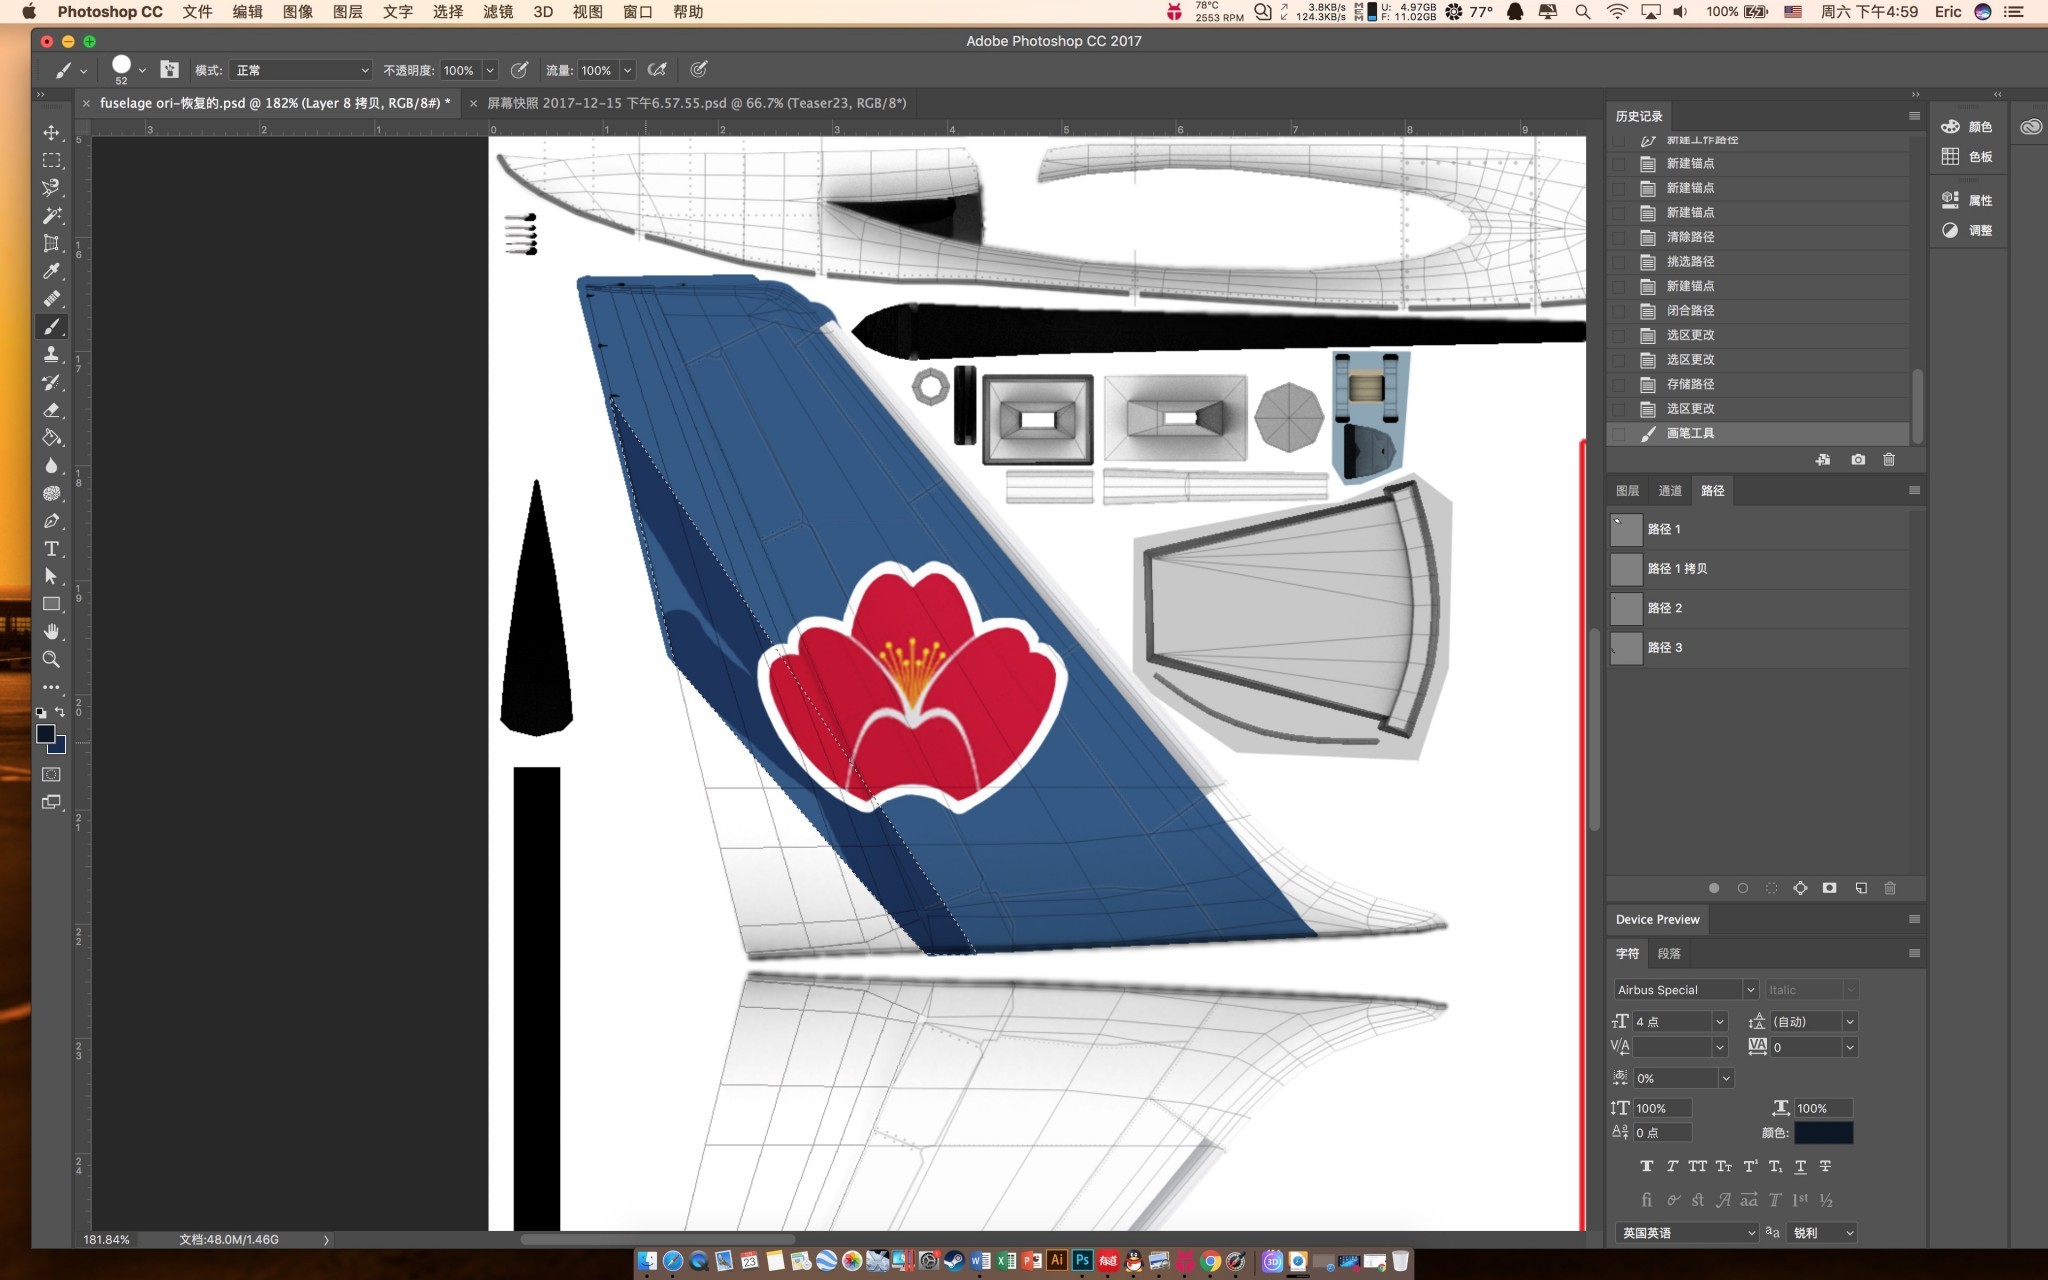Image resolution: width=2048 pixels, height=1280 pixels.
Task: Open the blending mode 正常 dropdown
Action: point(301,70)
